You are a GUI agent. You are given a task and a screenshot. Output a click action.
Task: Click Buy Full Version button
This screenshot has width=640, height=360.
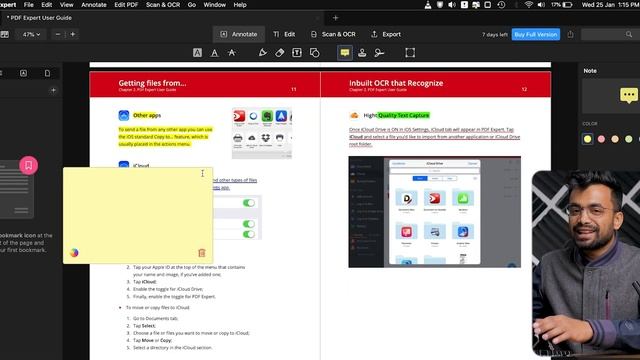(x=536, y=35)
